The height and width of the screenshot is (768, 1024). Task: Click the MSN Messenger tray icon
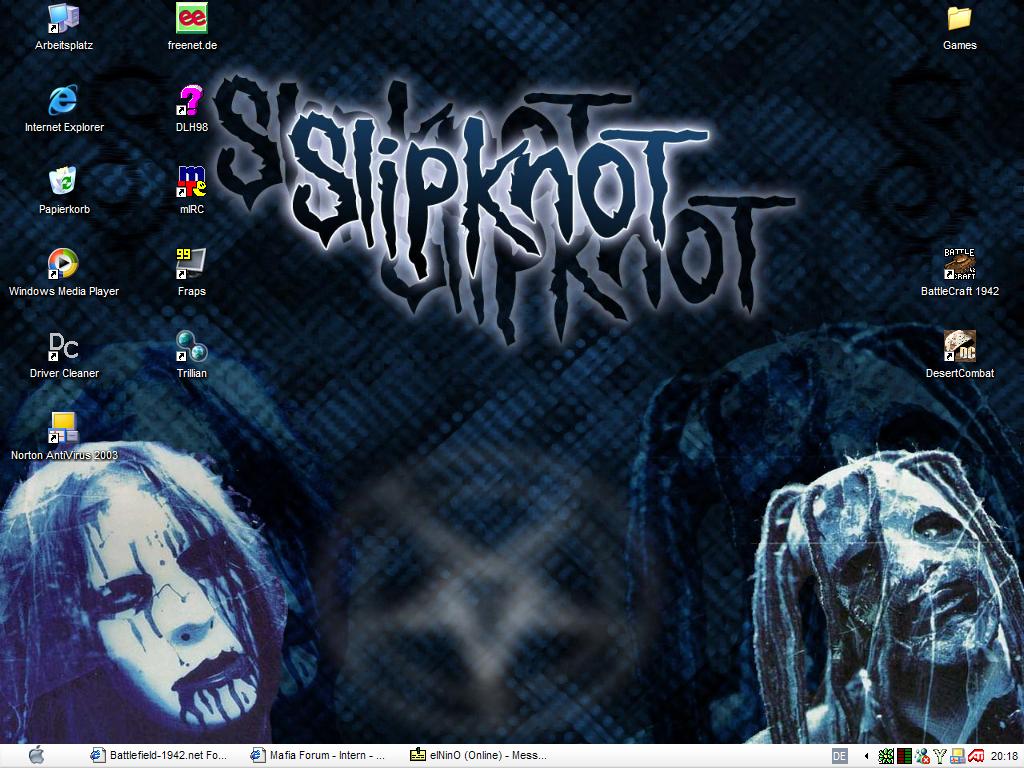pos(922,756)
